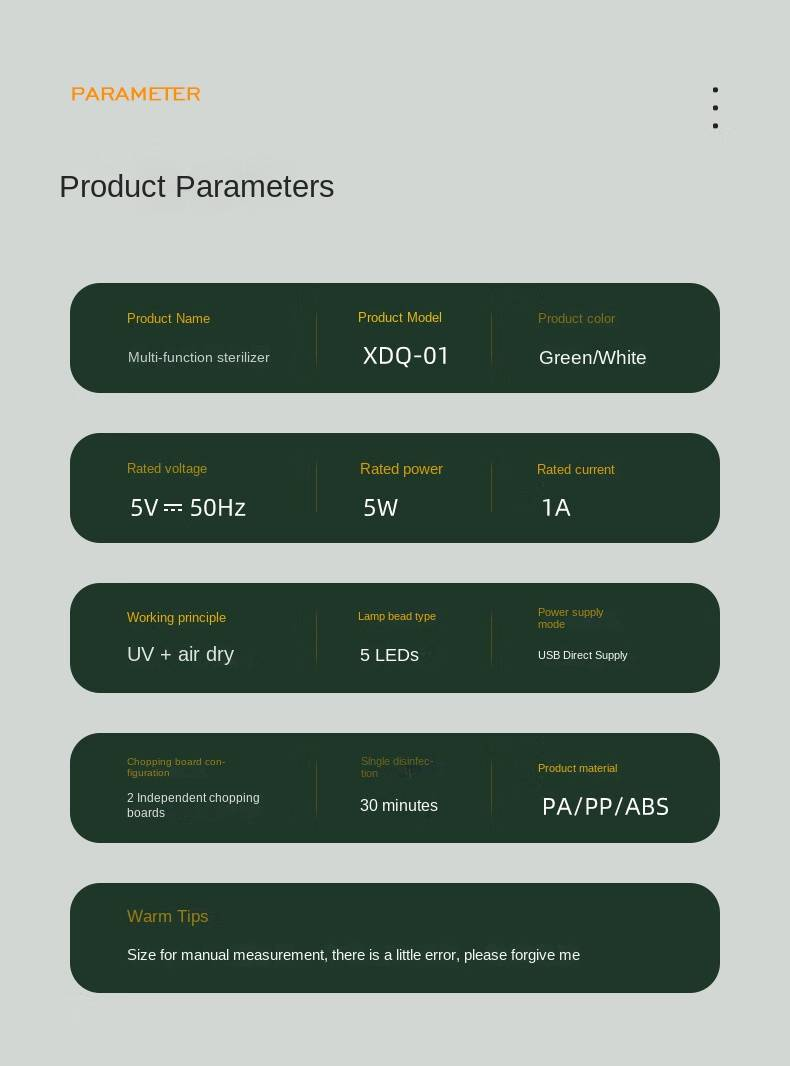Select the Product Parameters title text
Viewport: 790px width, 1066px height.
pos(196,187)
